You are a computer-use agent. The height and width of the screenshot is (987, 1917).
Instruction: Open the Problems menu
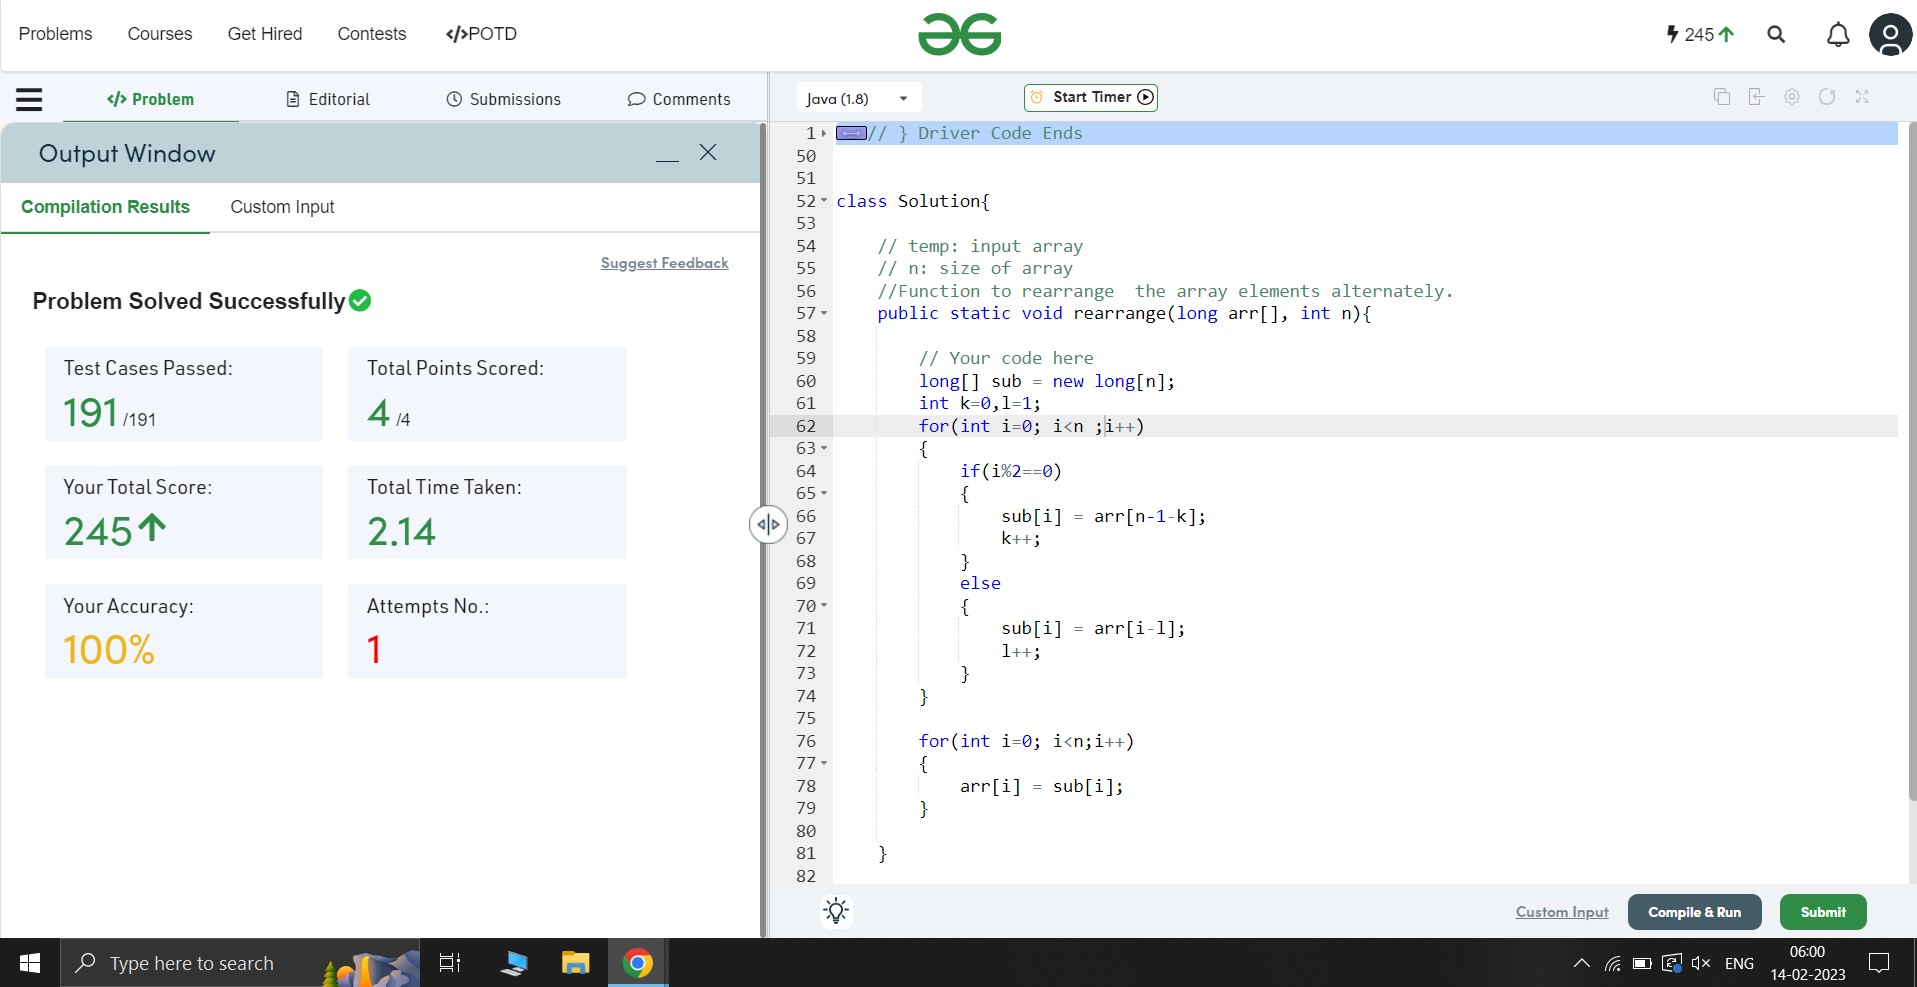pos(55,34)
